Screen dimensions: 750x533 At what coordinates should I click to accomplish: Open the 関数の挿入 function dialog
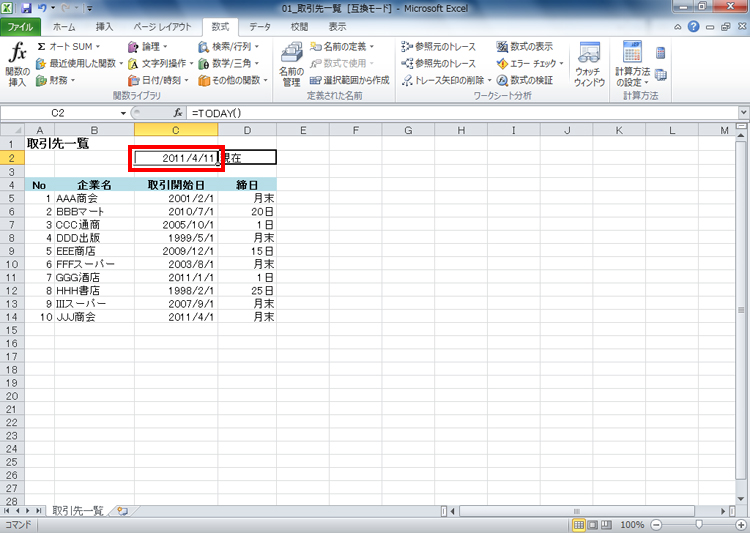(x=18, y=65)
